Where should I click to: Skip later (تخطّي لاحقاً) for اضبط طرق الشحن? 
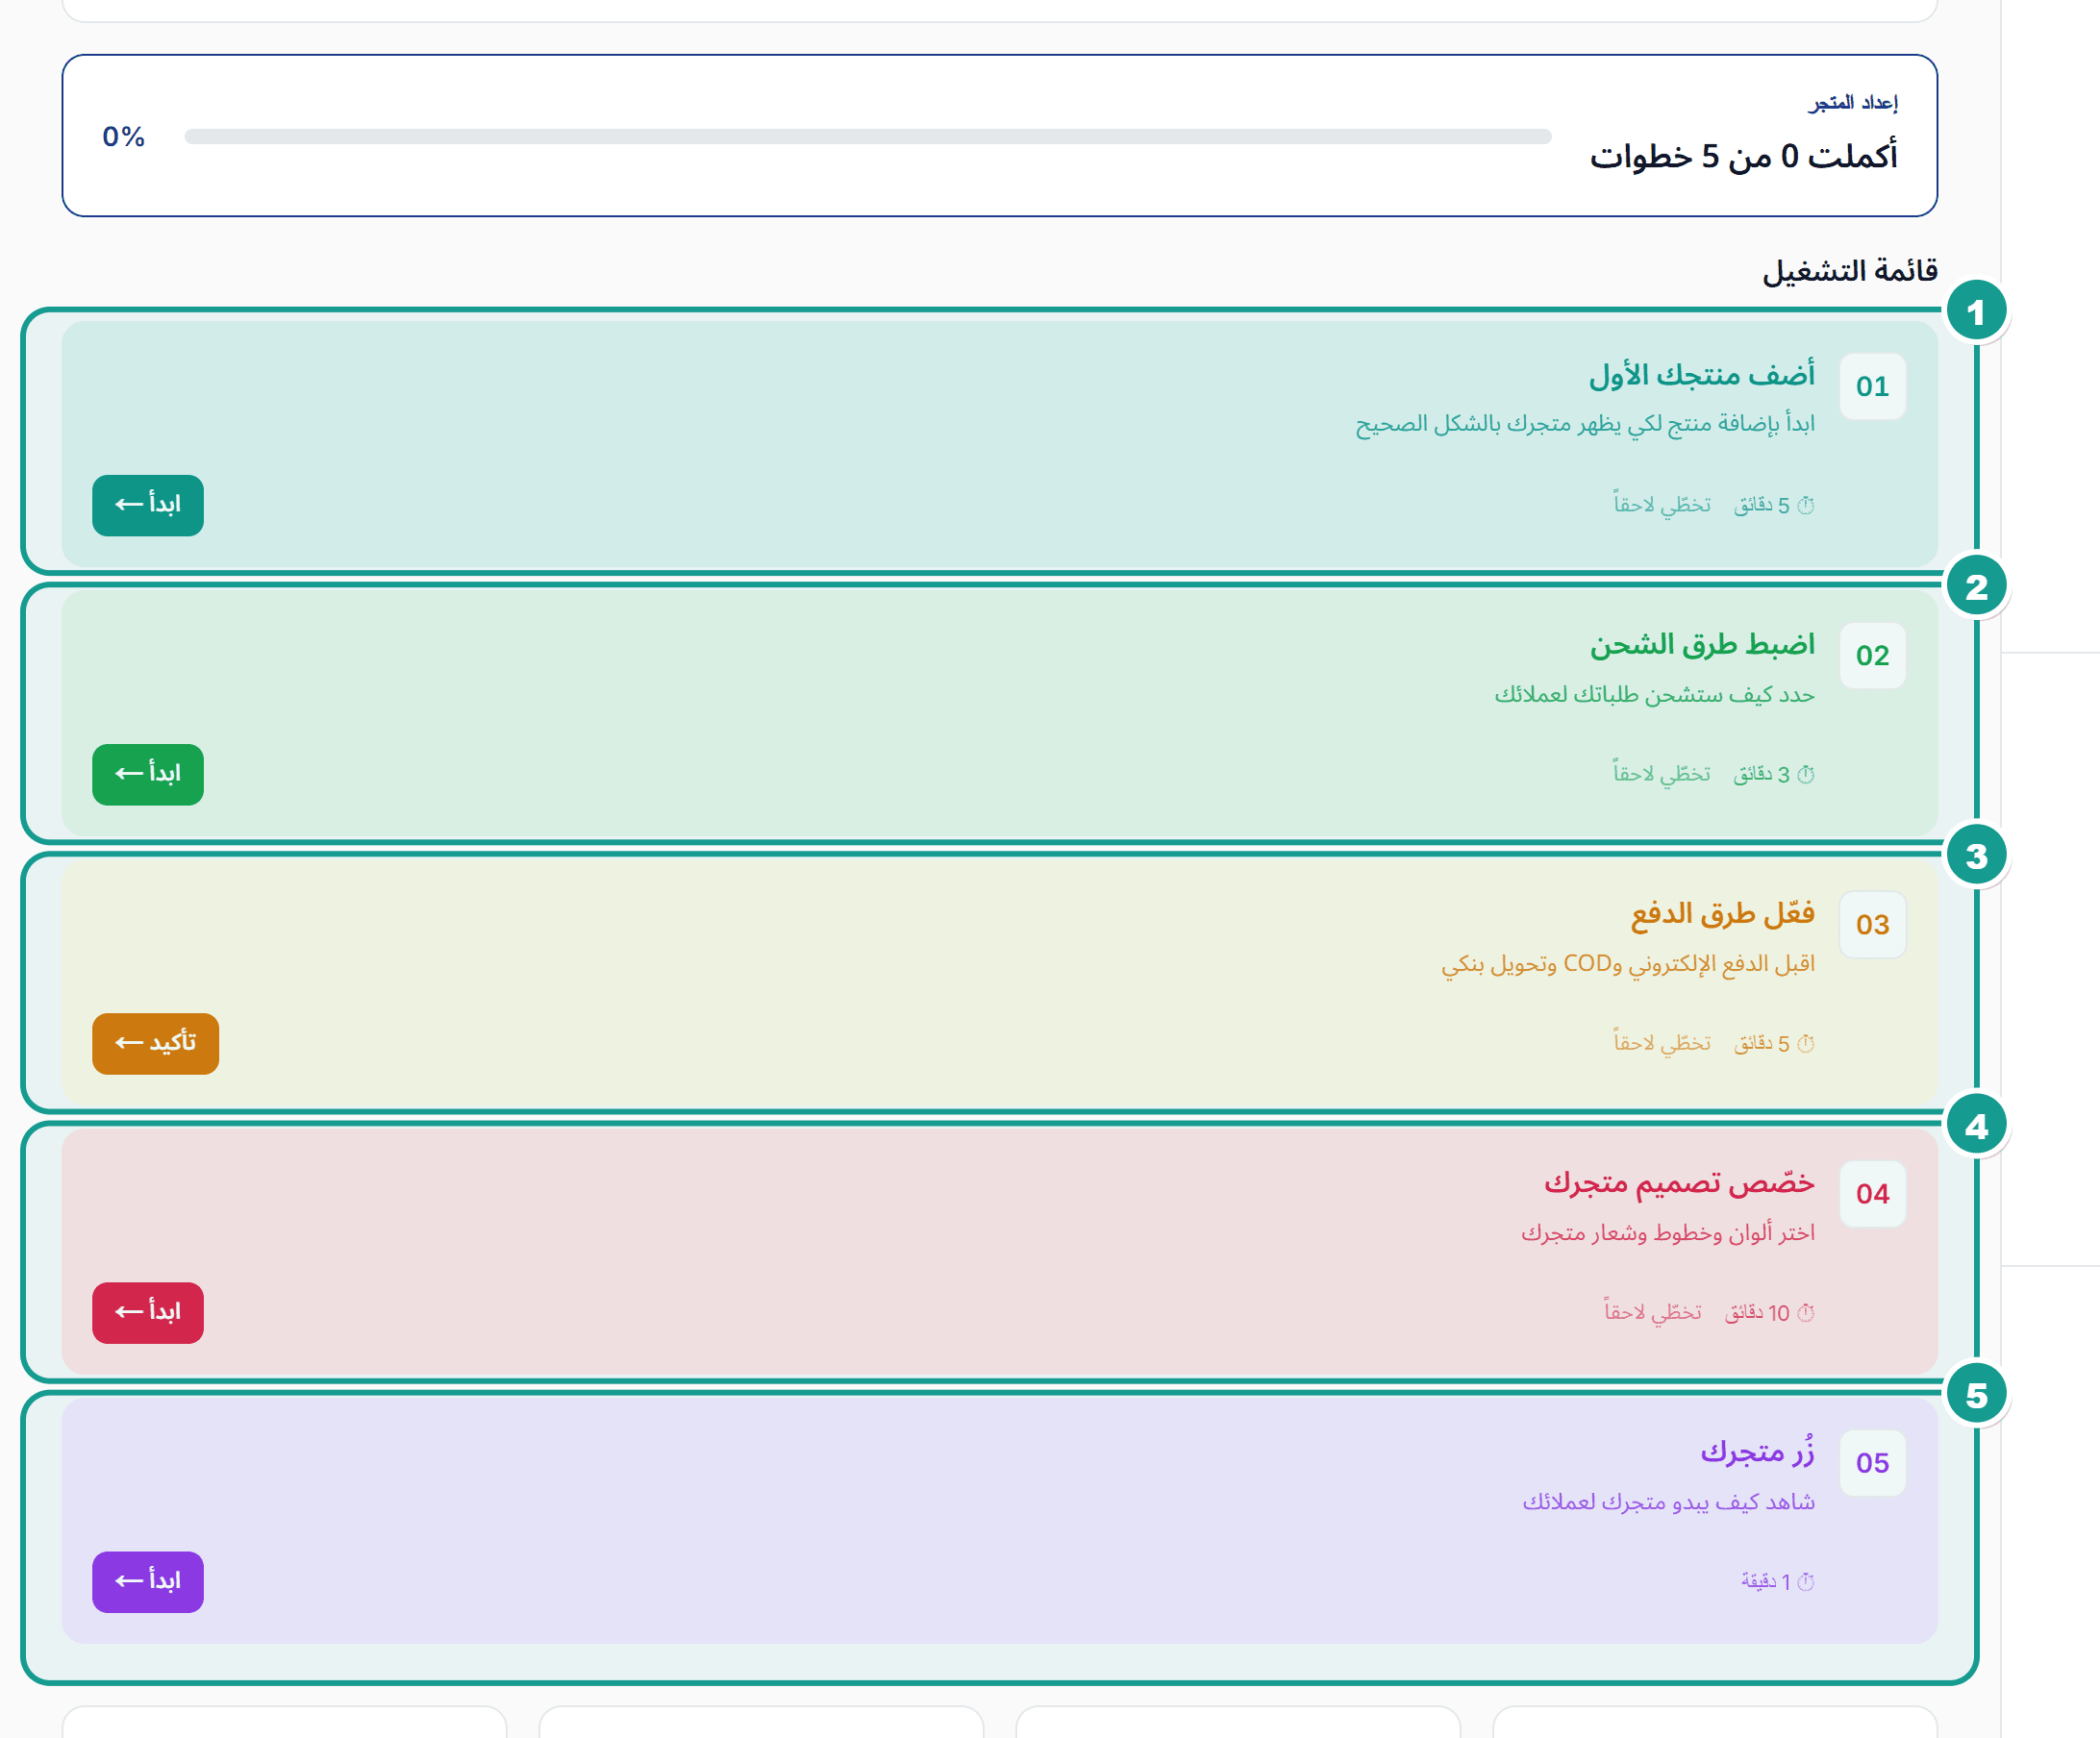[x=1662, y=773]
